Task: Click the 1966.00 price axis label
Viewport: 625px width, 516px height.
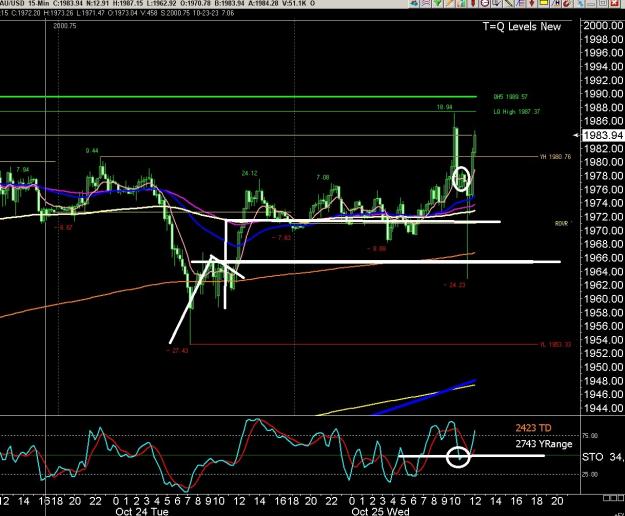Action: tap(603, 258)
